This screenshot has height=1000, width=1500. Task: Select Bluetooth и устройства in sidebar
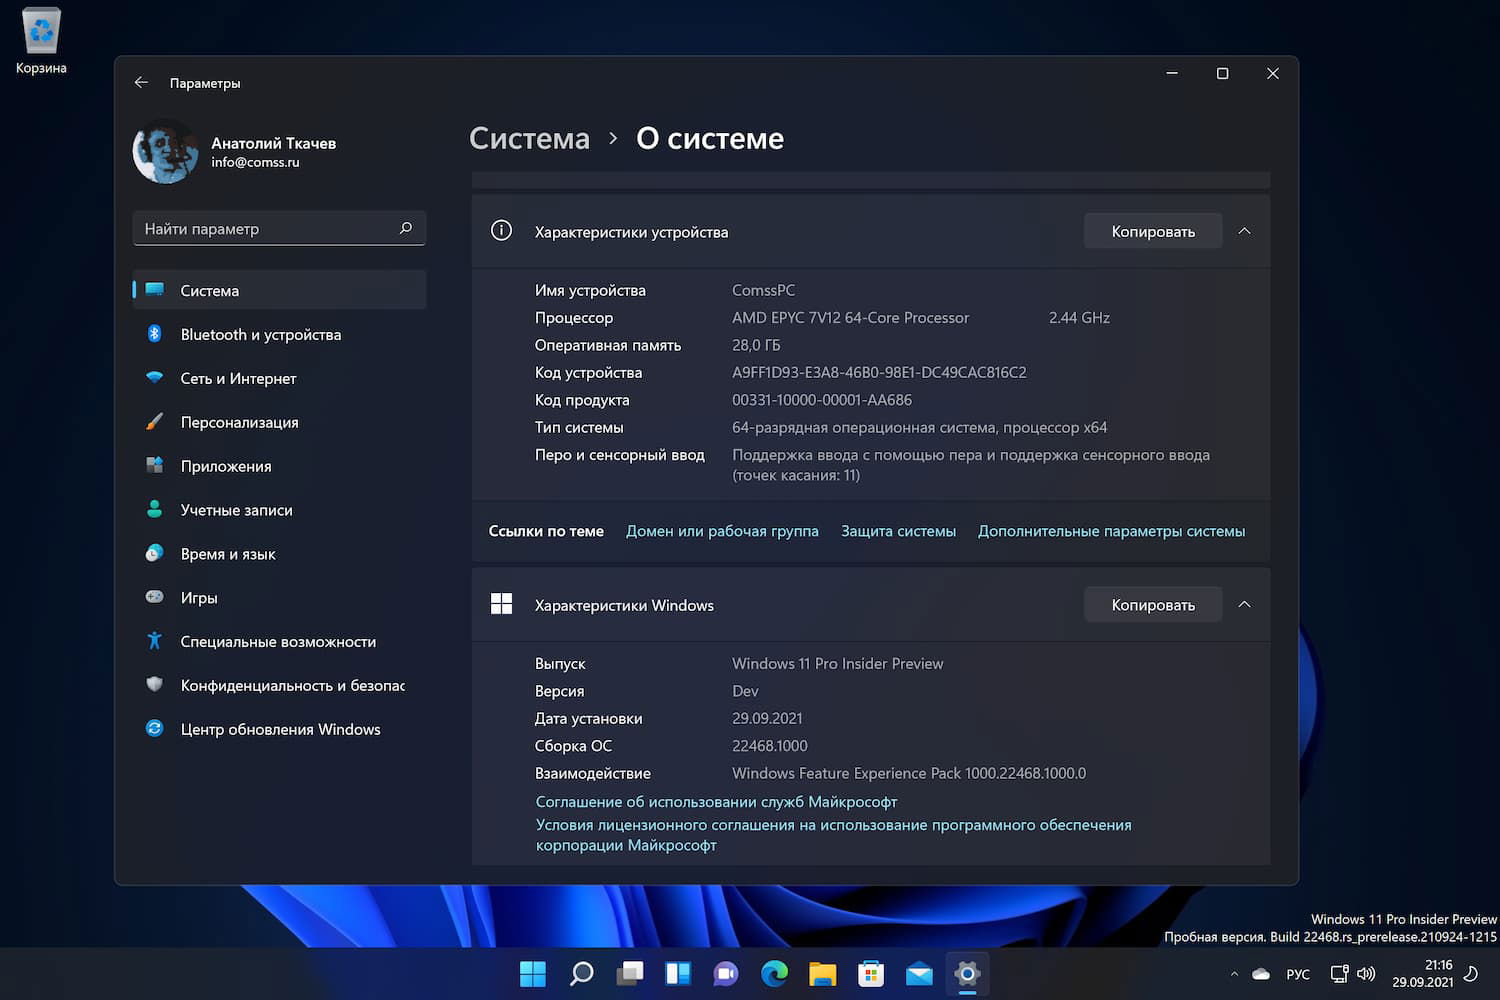point(261,334)
